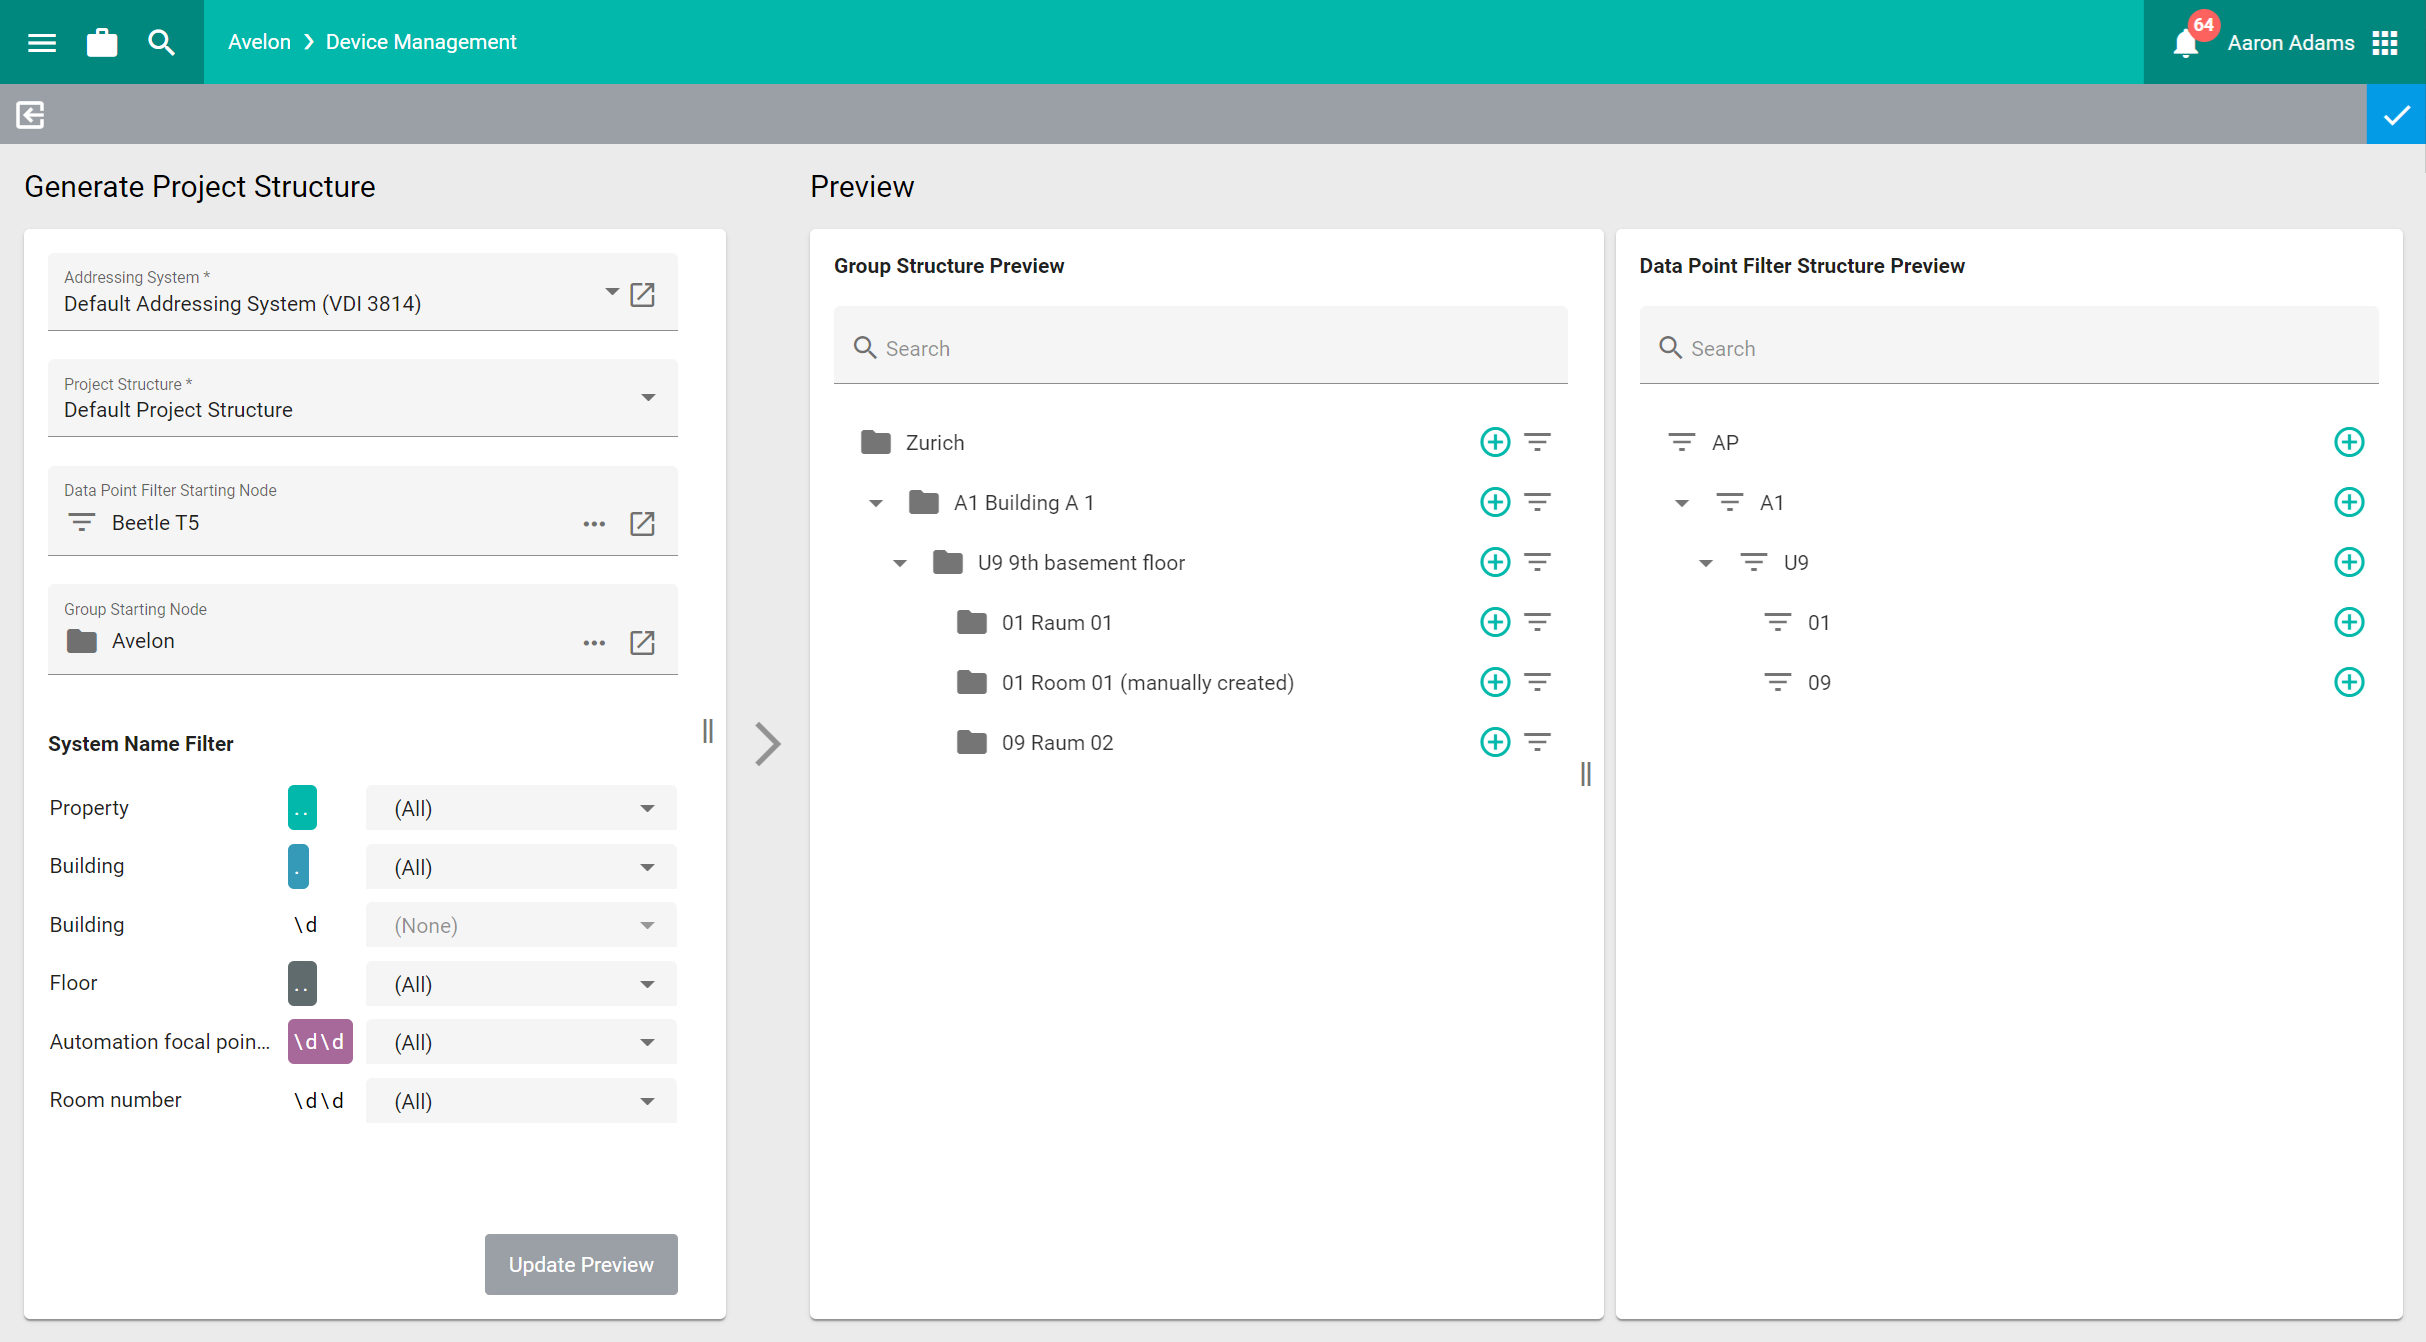The height and width of the screenshot is (1342, 2426).
Task: Add under AP filter node
Action: pos(2349,442)
